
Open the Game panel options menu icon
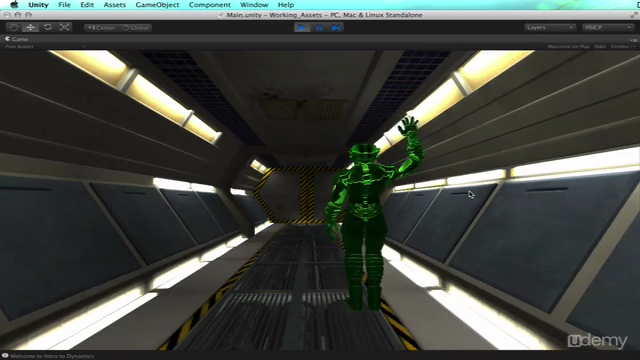tap(633, 40)
